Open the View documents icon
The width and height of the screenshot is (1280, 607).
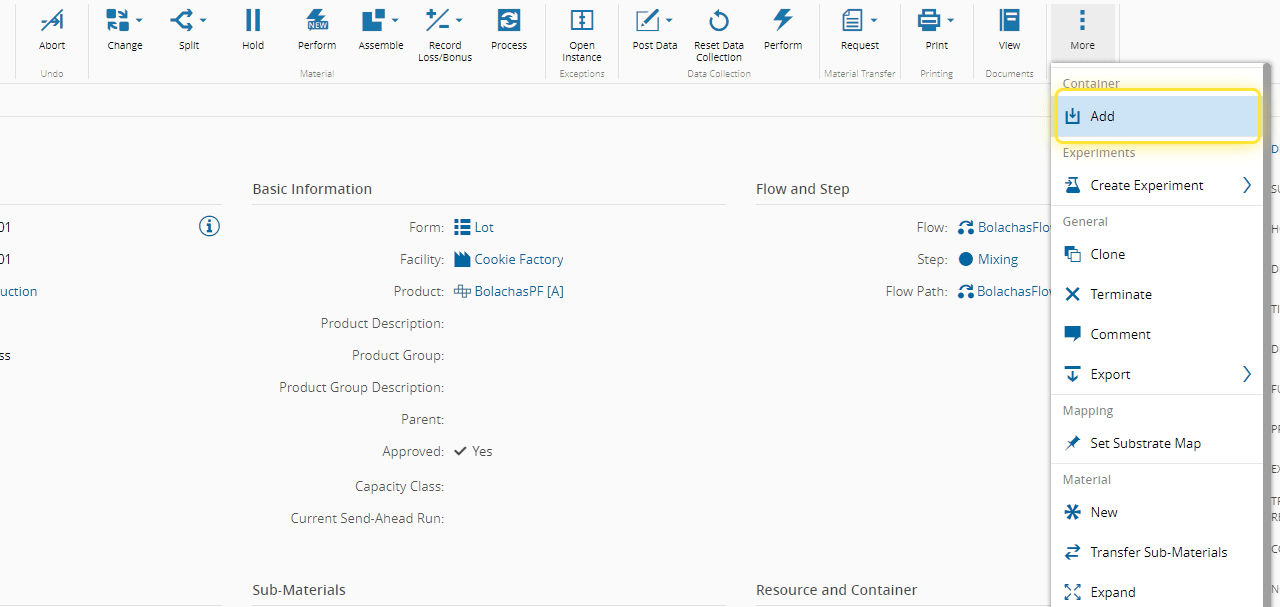[1009, 21]
